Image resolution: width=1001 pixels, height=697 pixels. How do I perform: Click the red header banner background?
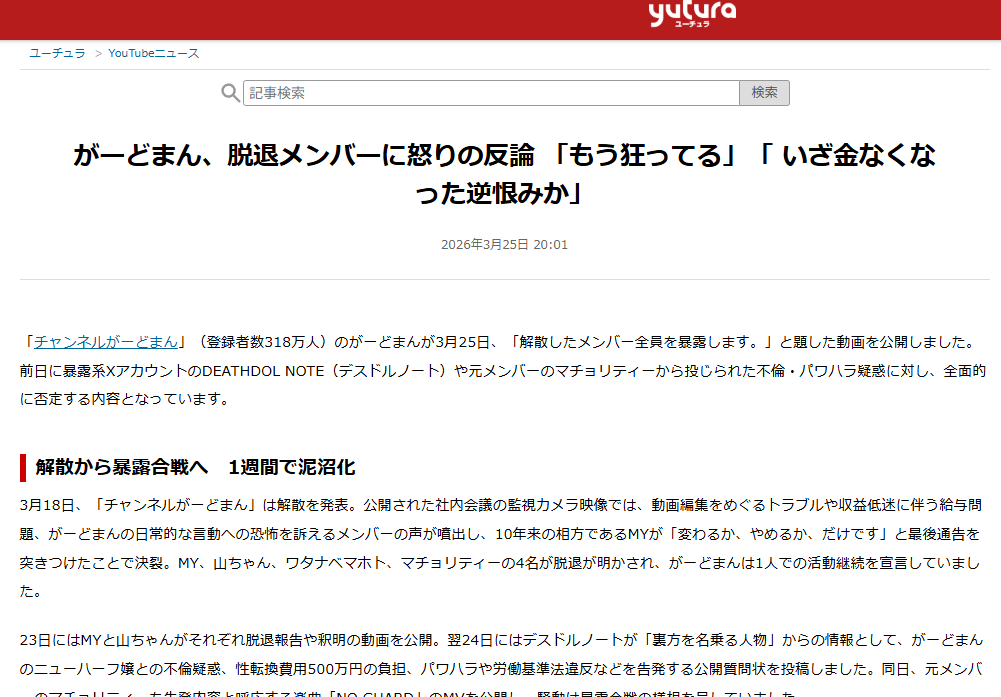[x=319, y=19]
